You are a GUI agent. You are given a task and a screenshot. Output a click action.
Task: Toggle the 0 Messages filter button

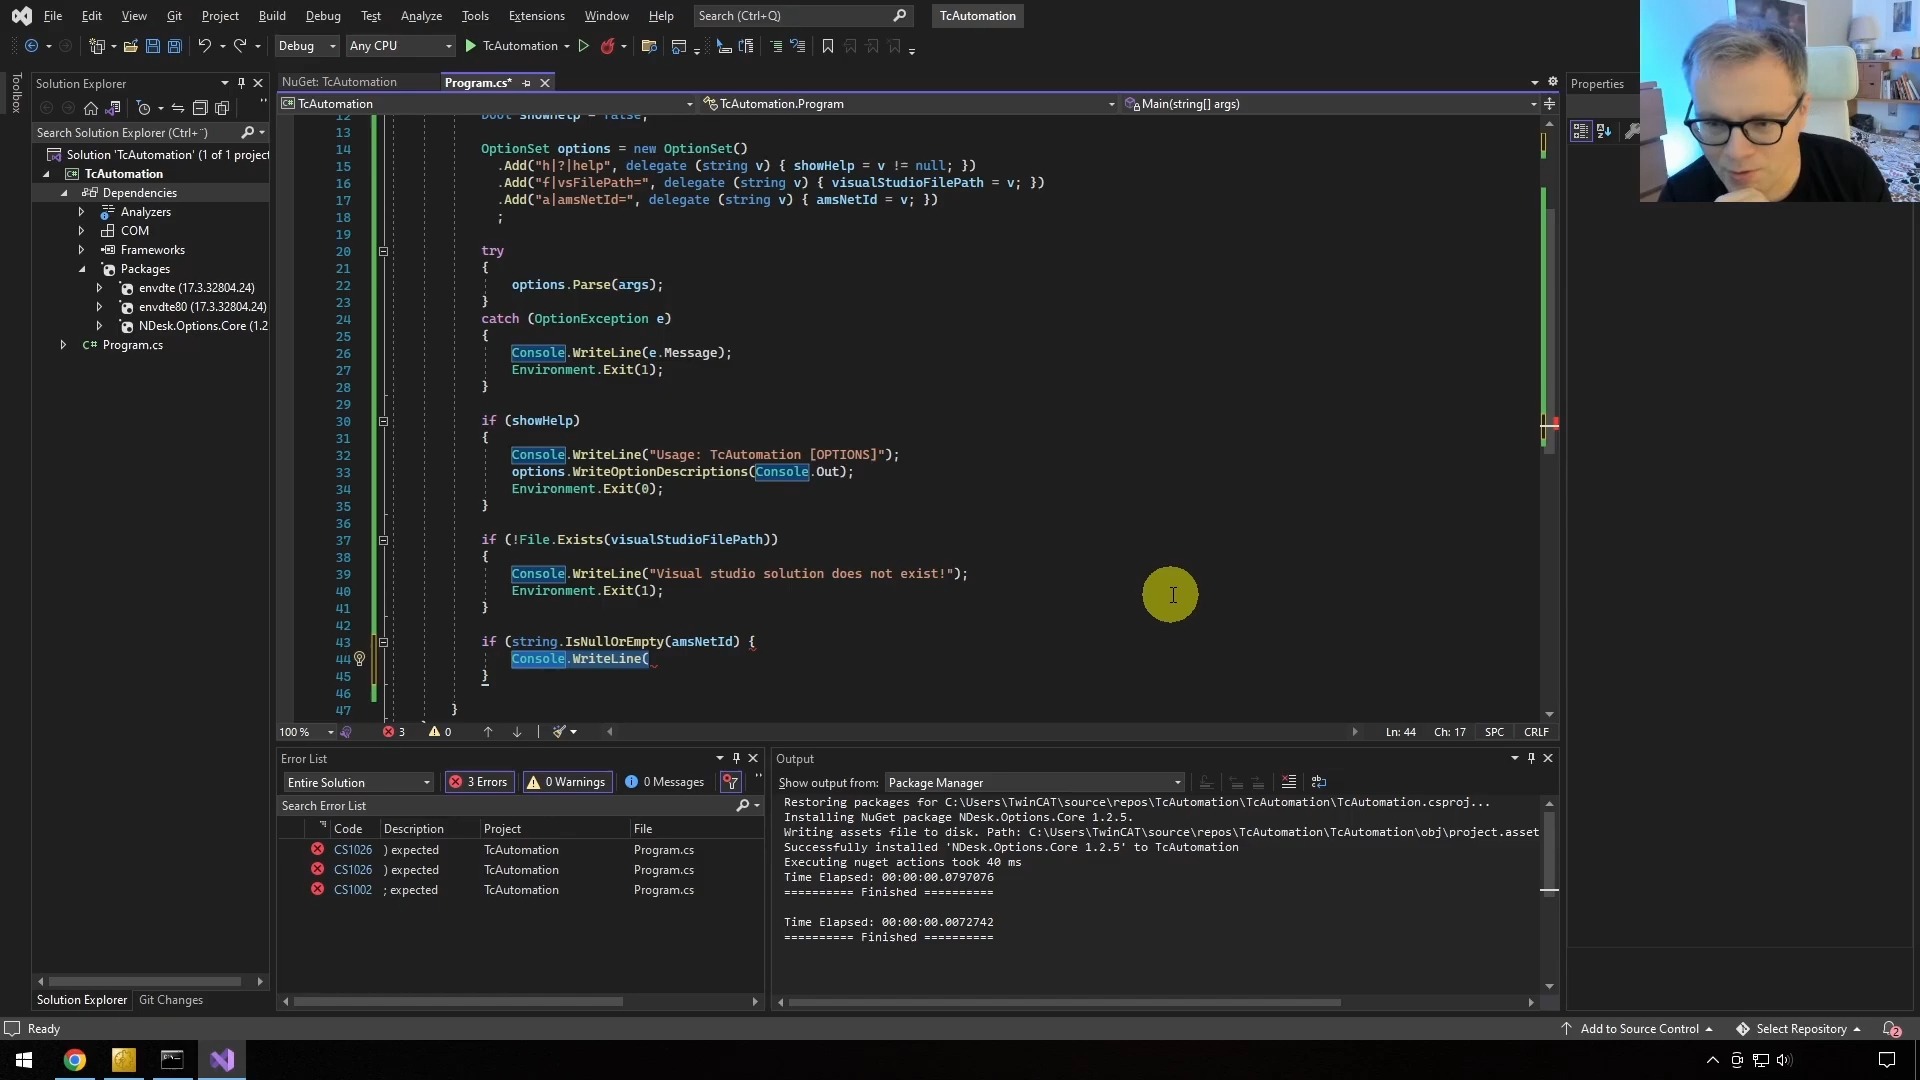click(x=665, y=782)
